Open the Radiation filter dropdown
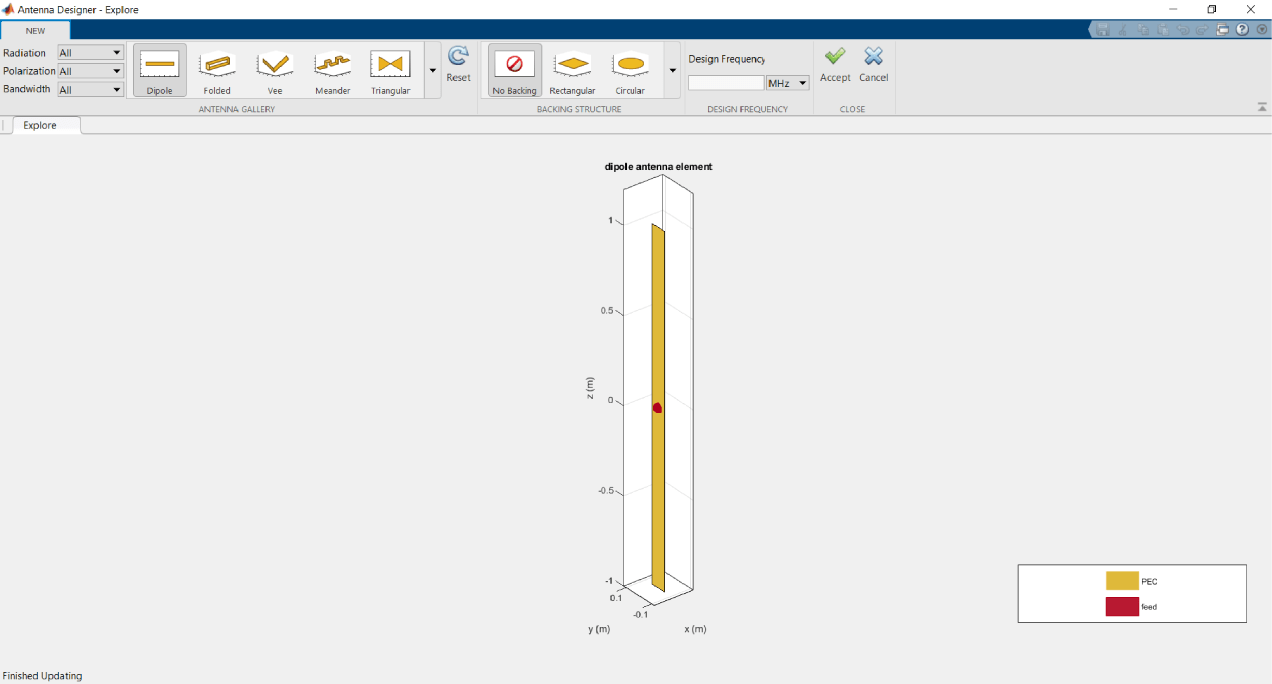This screenshot has height=684, width=1272. pos(115,52)
